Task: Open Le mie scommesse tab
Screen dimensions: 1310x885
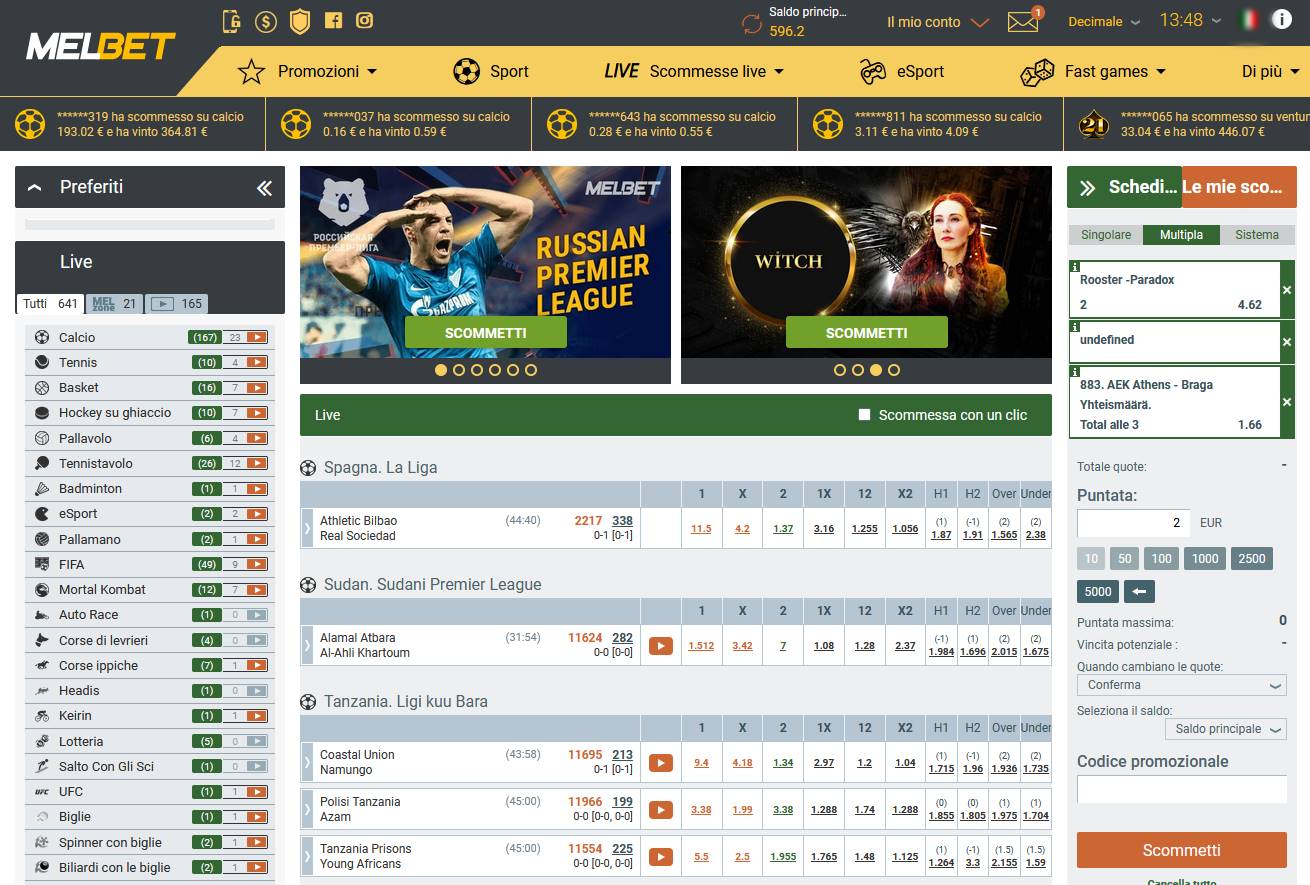Action: point(1239,187)
